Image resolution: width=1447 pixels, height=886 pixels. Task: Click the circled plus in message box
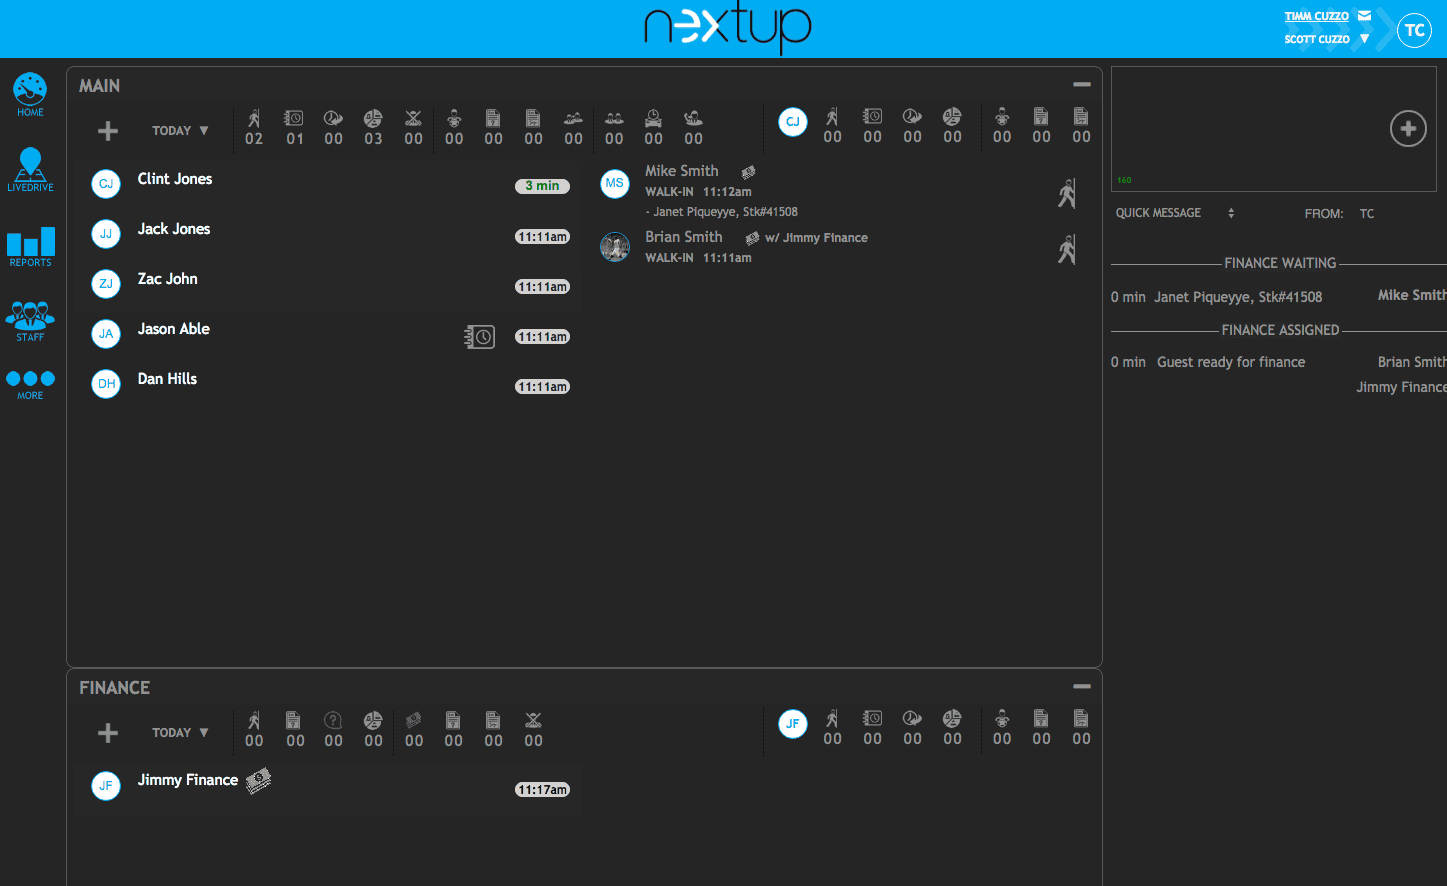pos(1408,128)
